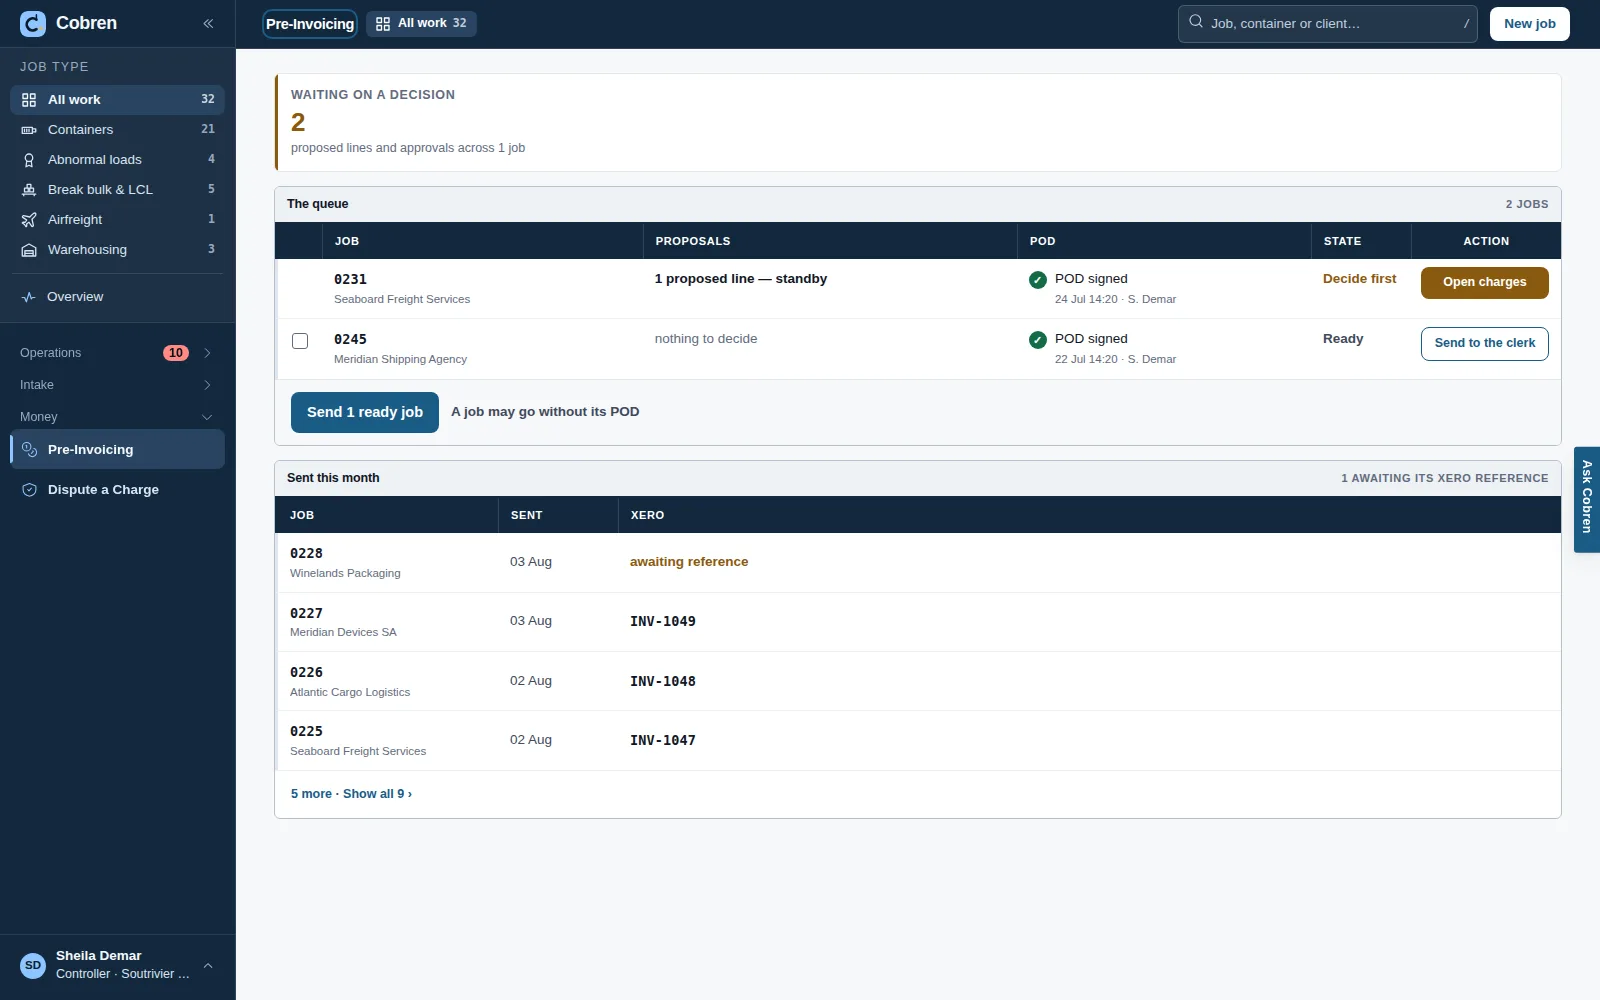Click the All work grid icon in sidebar
Viewport: 1600px width, 1000px height.
[29, 100]
